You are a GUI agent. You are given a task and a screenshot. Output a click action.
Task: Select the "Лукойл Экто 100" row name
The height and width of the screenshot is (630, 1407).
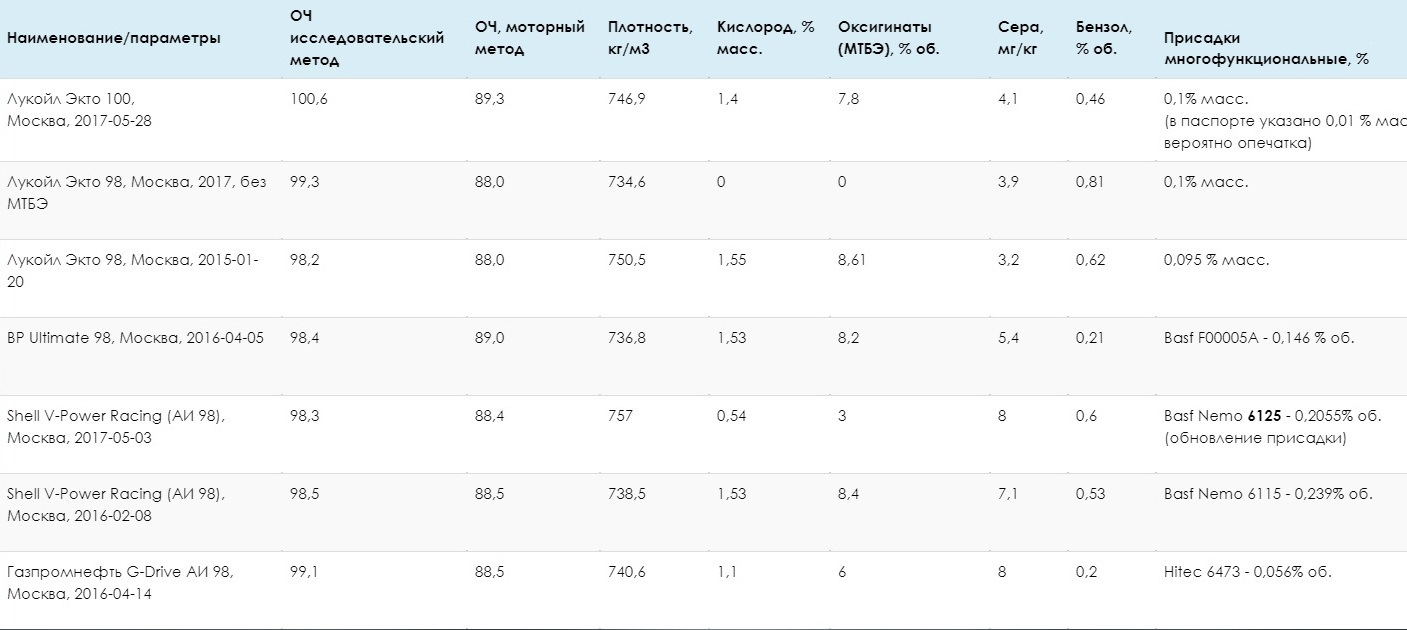click(79, 109)
